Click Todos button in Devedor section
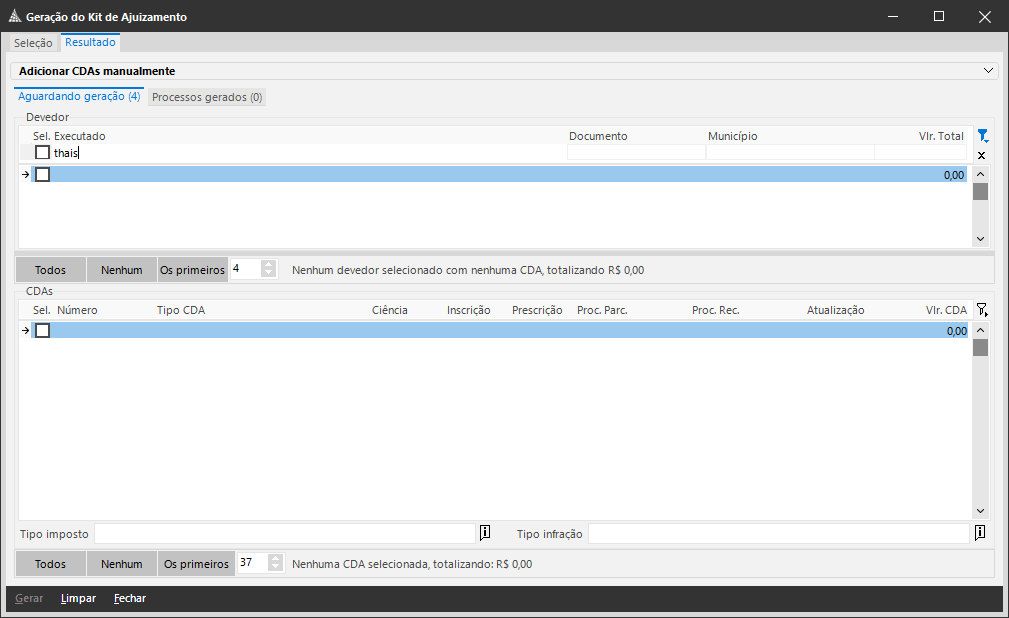The width and height of the screenshot is (1009, 618). pos(50,270)
